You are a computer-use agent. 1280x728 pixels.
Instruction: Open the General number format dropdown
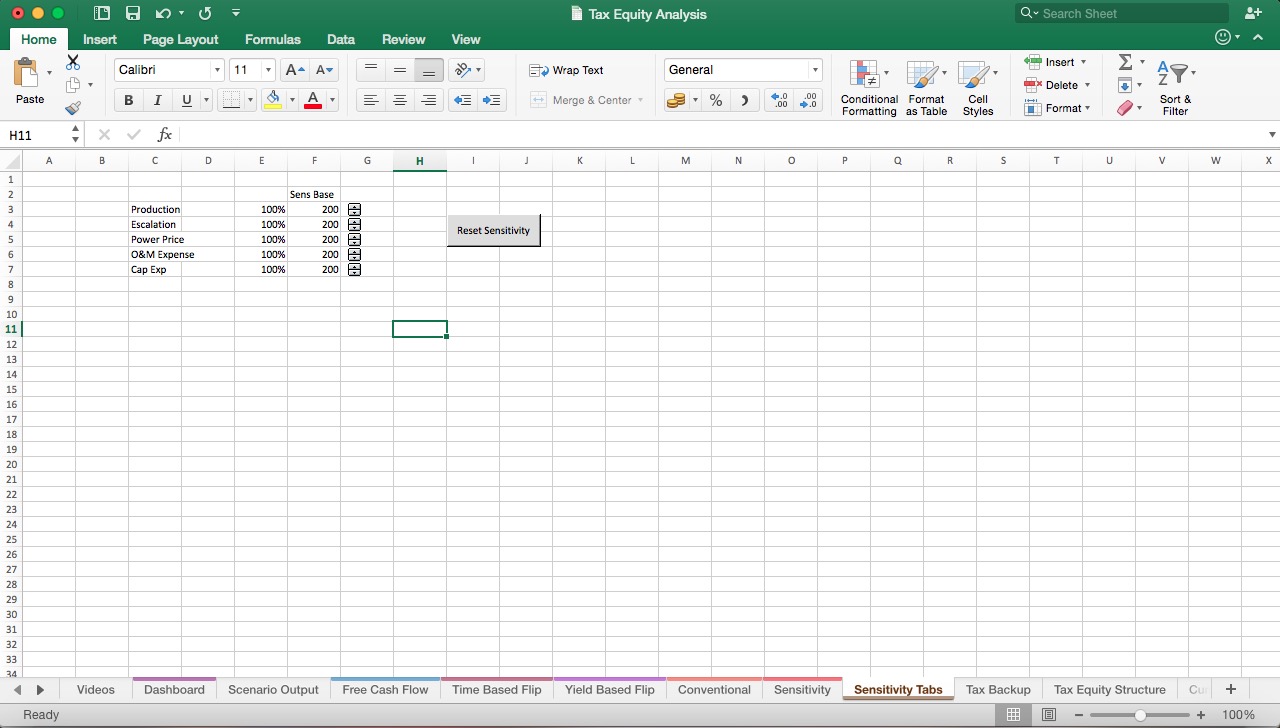click(815, 70)
